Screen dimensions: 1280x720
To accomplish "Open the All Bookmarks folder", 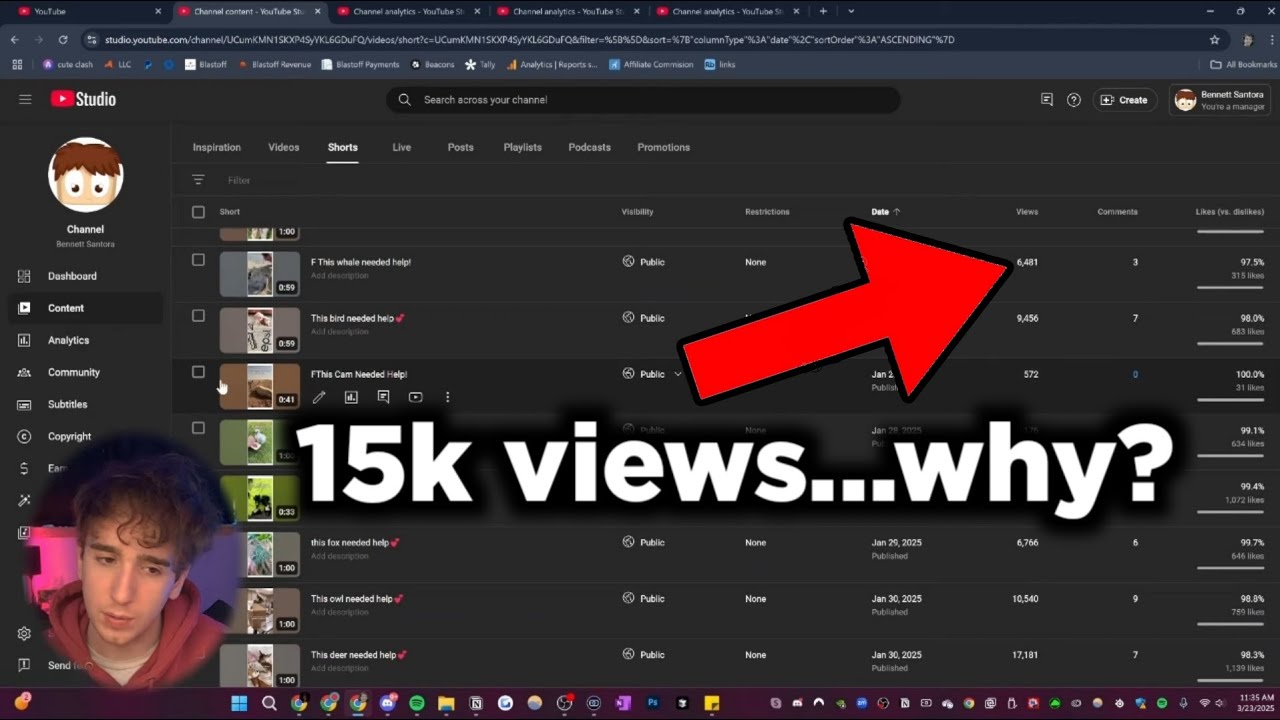I will pos(1243,64).
